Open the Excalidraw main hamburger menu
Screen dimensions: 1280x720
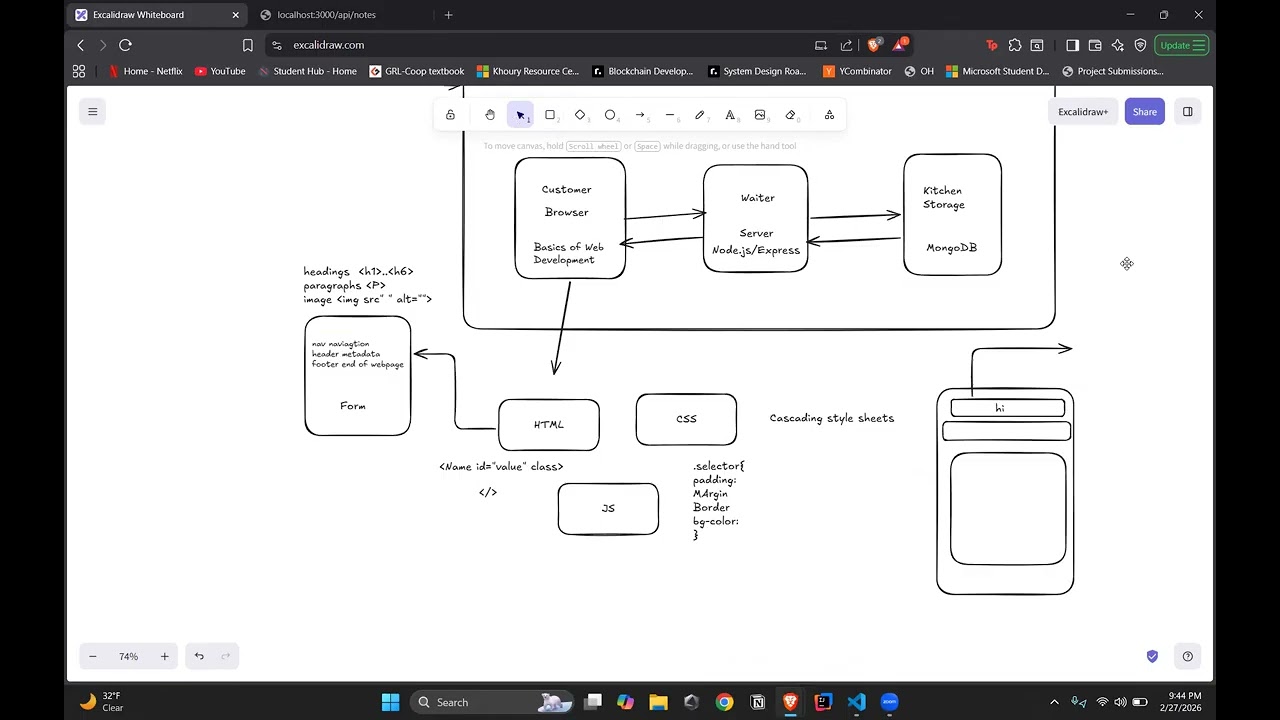(x=93, y=112)
